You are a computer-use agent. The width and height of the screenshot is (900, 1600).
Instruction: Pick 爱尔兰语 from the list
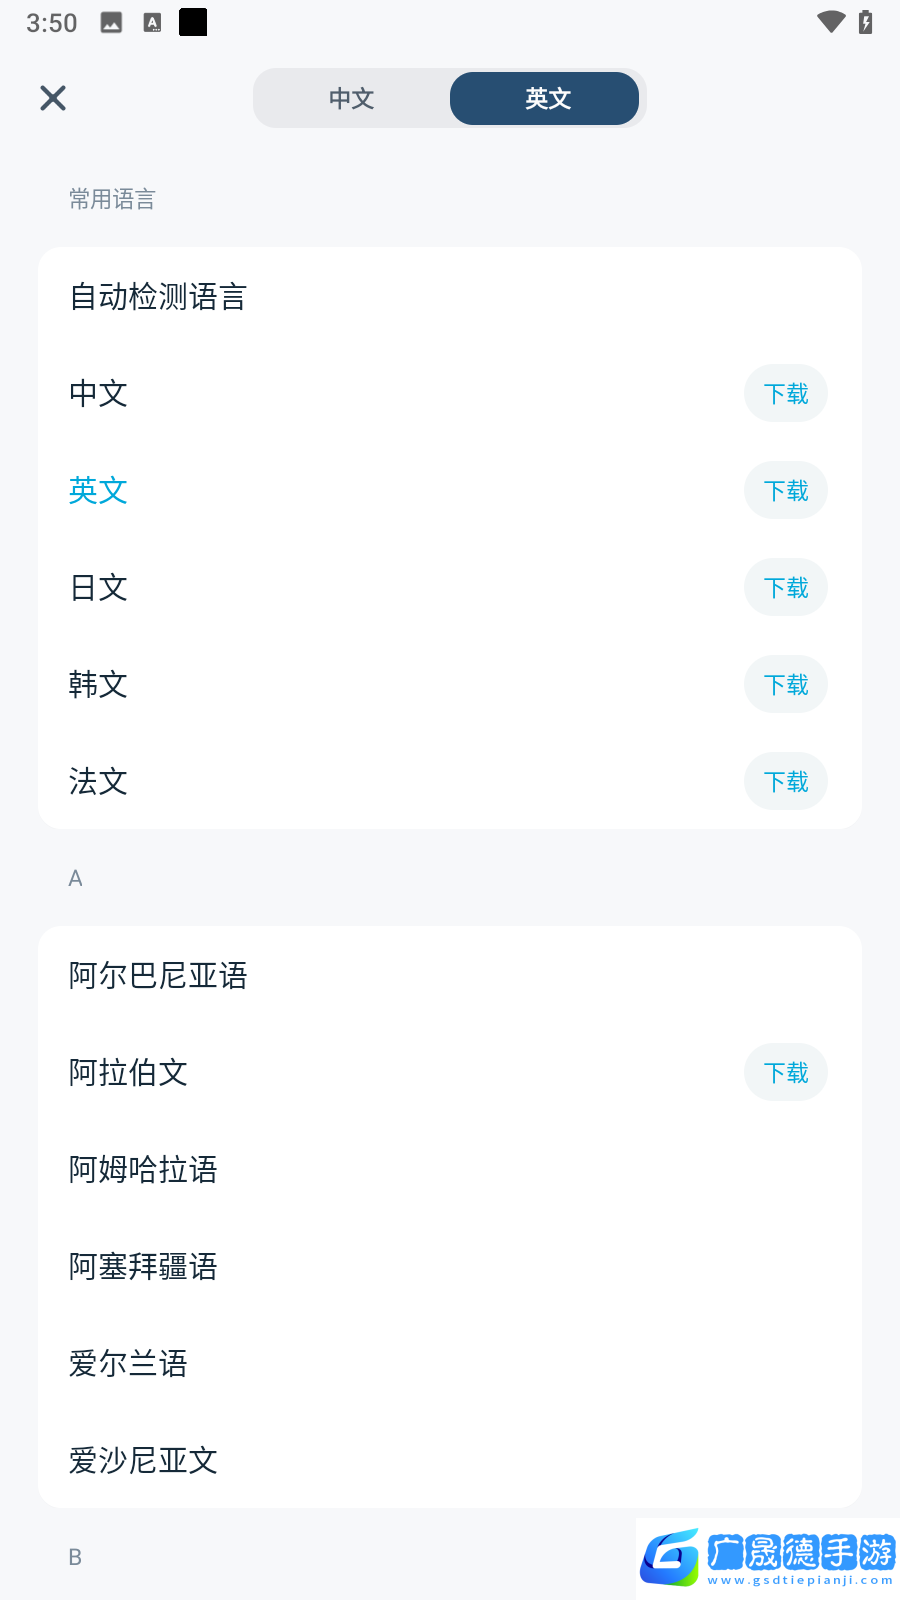click(x=128, y=1364)
